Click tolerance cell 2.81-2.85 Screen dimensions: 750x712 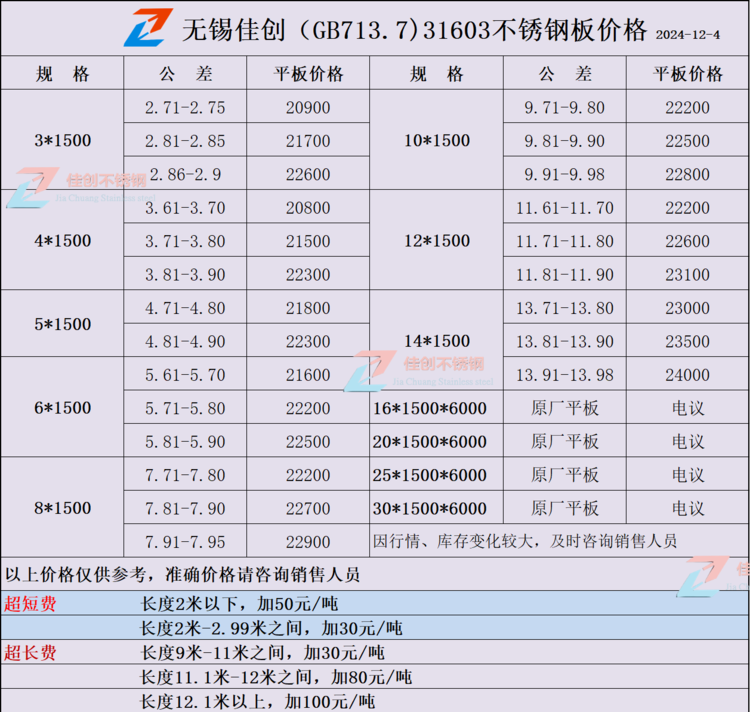(x=185, y=141)
